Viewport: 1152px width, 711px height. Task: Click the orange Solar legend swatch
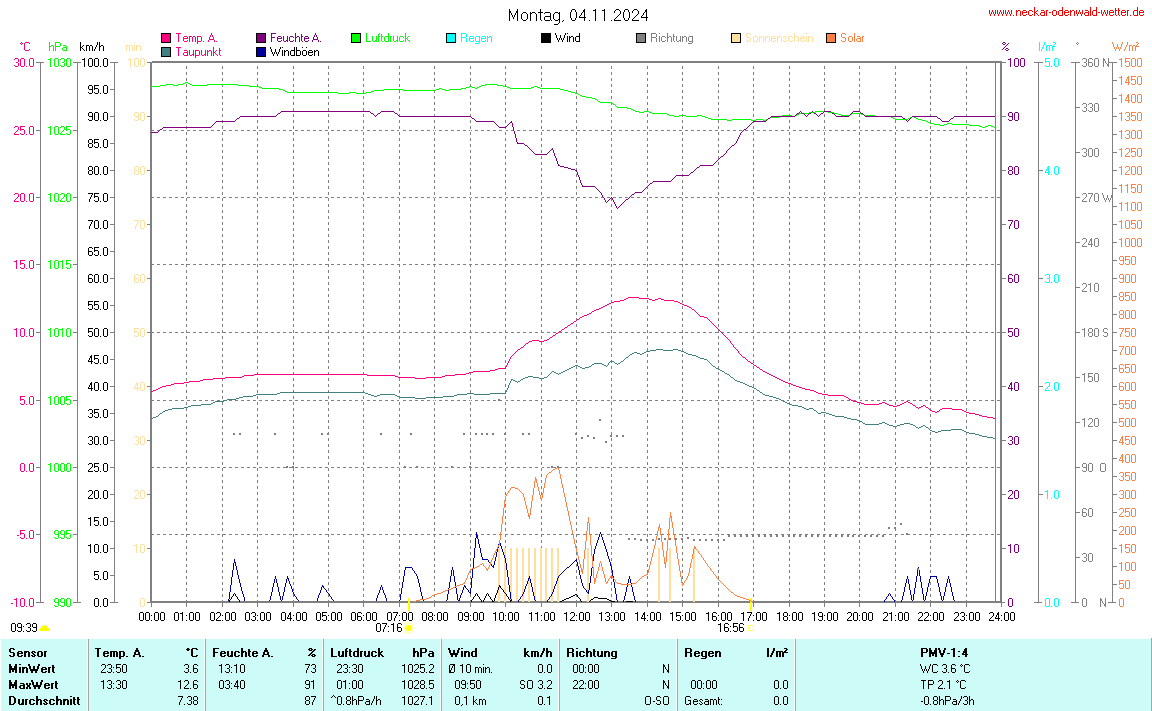tap(831, 38)
